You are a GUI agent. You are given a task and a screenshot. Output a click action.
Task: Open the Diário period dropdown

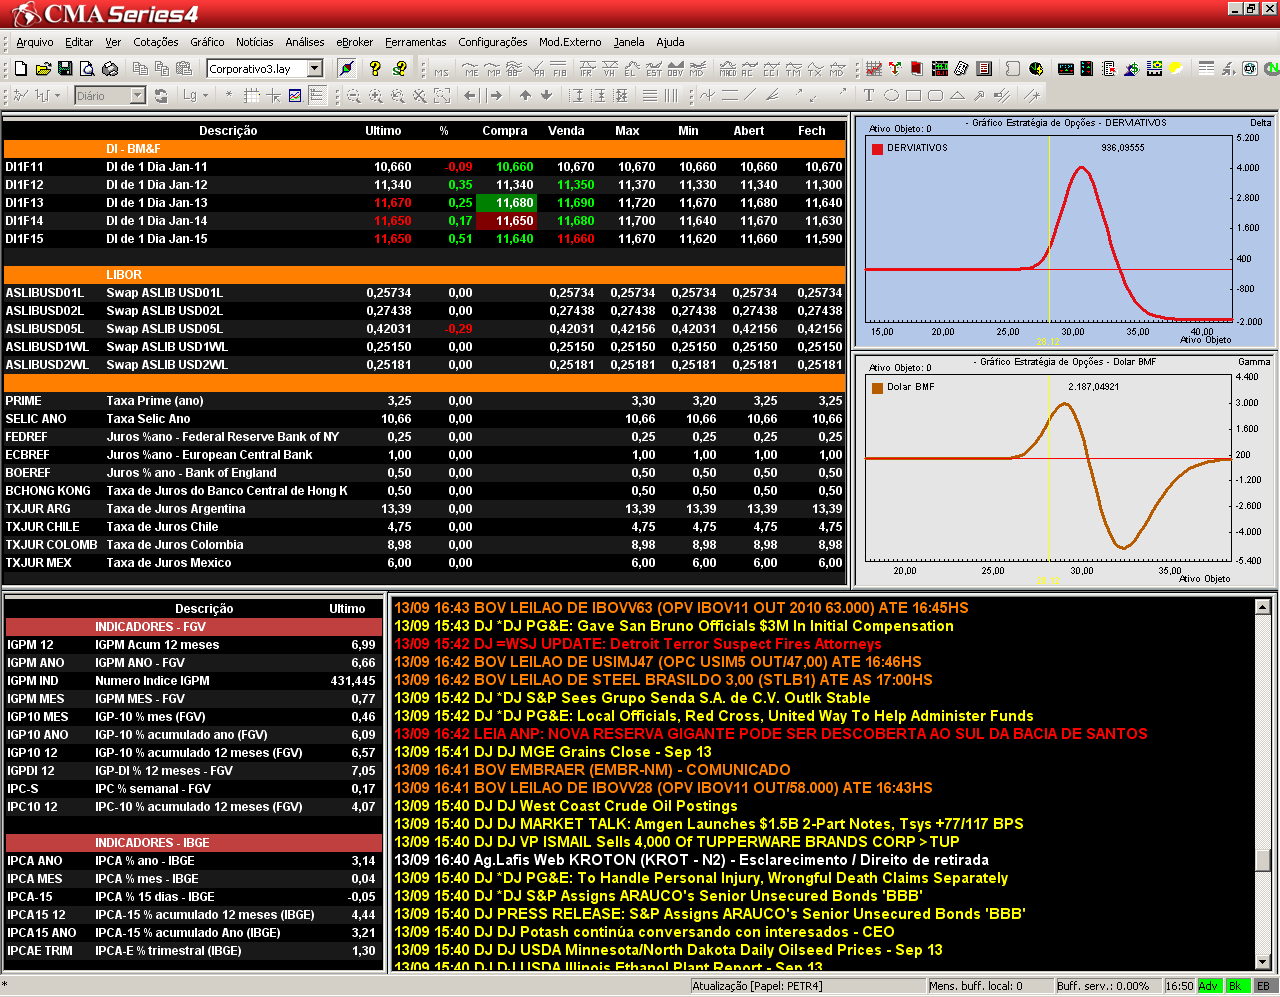pyautogui.click(x=137, y=96)
